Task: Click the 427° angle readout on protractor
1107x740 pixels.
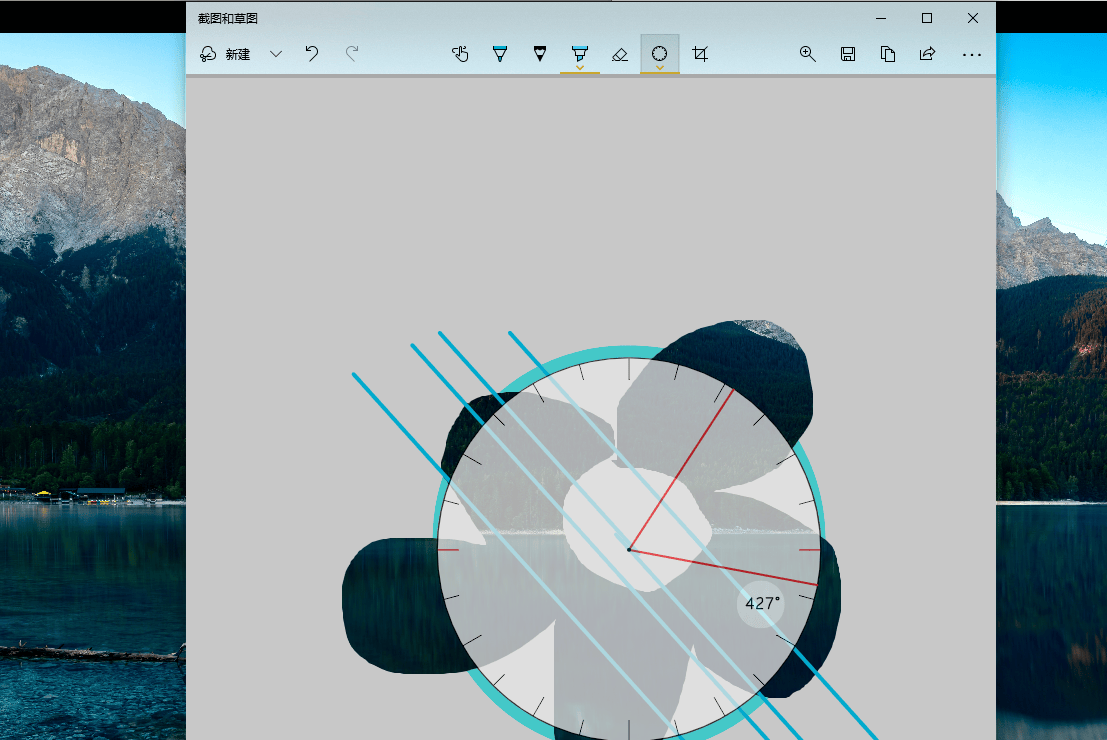Action: tap(762, 604)
